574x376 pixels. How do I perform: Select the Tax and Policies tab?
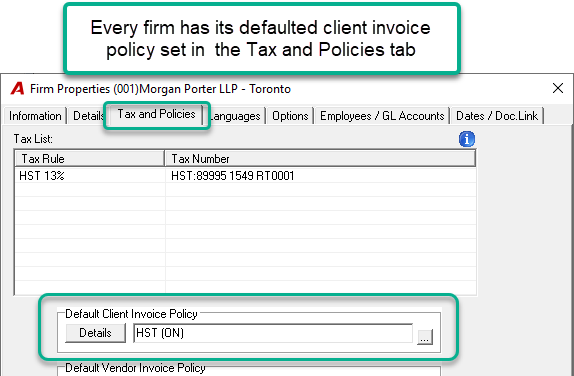point(157,114)
